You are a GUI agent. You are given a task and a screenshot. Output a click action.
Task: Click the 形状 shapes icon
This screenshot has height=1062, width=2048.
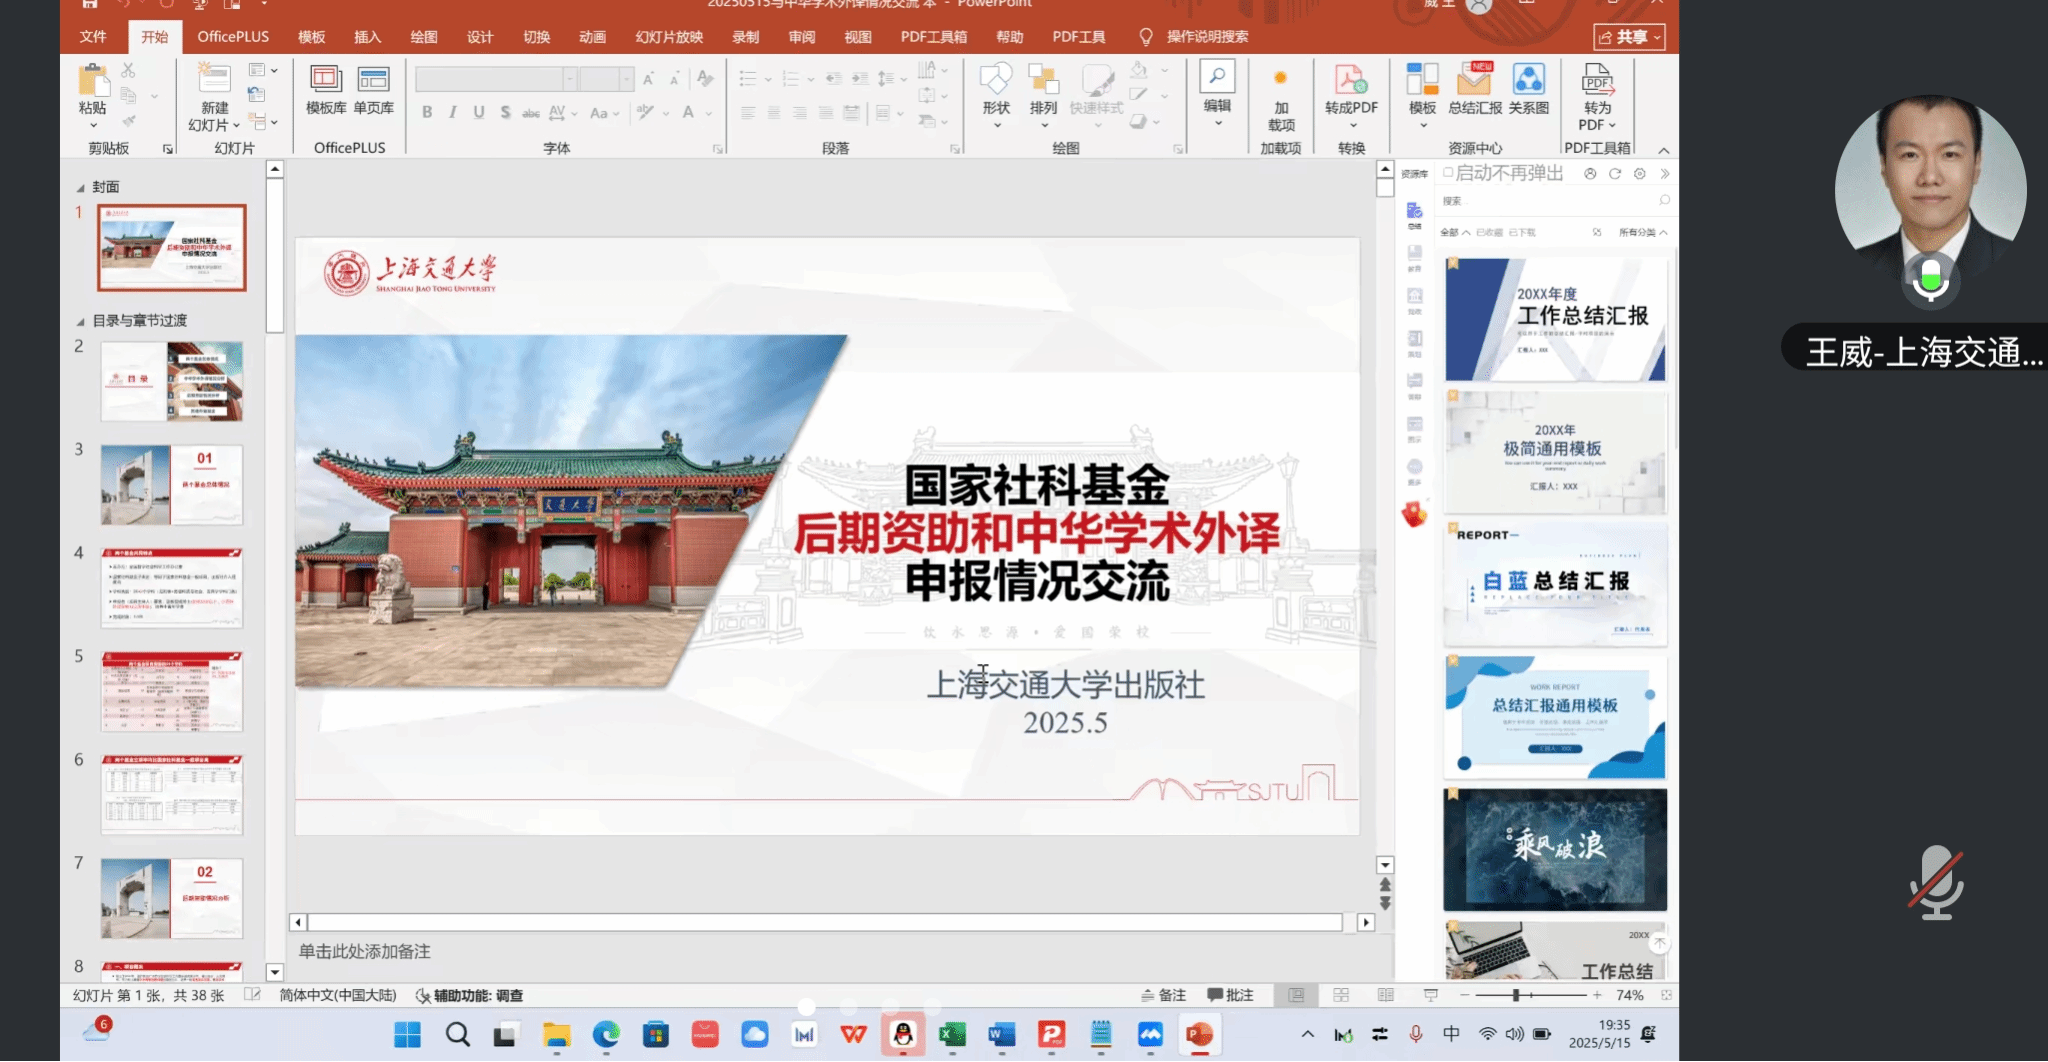(x=996, y=89)
